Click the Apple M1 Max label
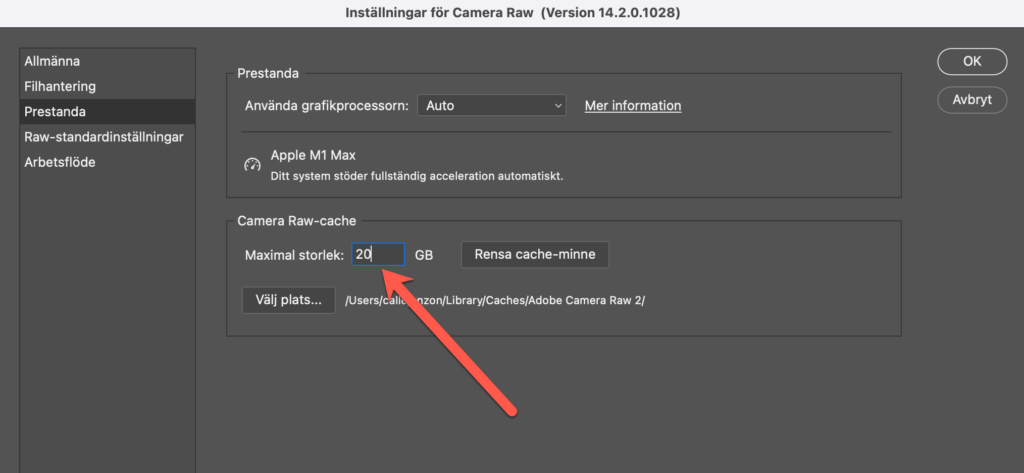1024x473 pixels. (313, 156)
